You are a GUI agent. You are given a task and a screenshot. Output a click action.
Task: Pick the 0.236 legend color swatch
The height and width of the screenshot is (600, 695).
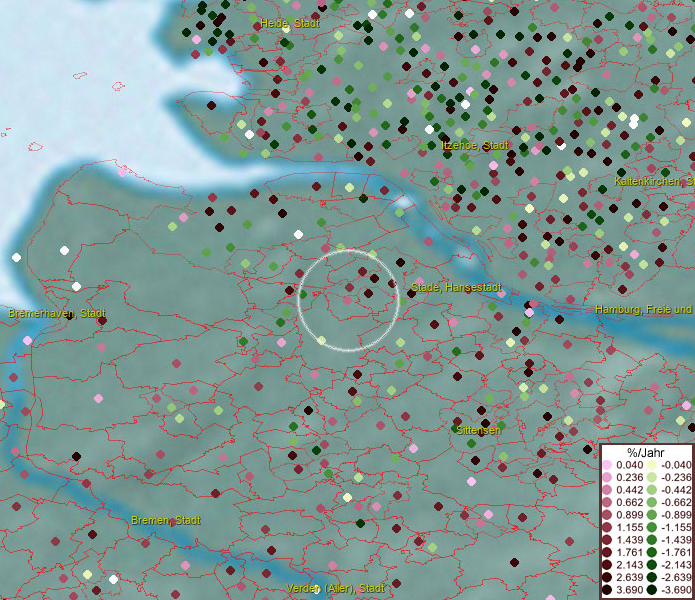[607, 477]
